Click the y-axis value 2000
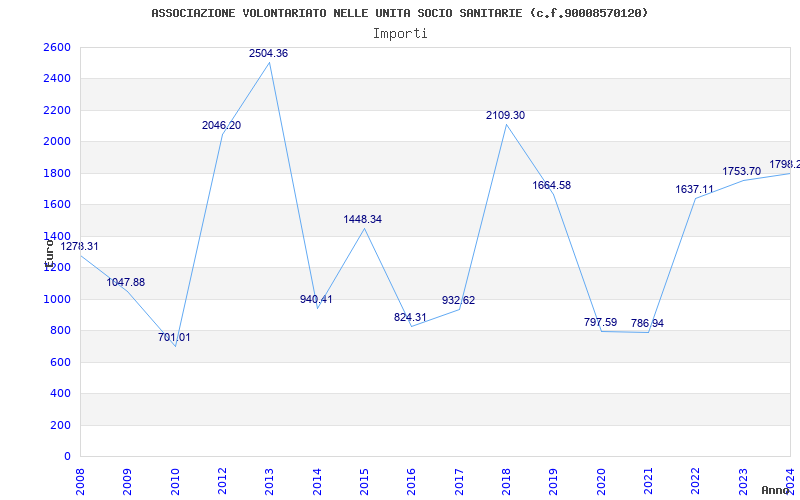 (58, 141)
